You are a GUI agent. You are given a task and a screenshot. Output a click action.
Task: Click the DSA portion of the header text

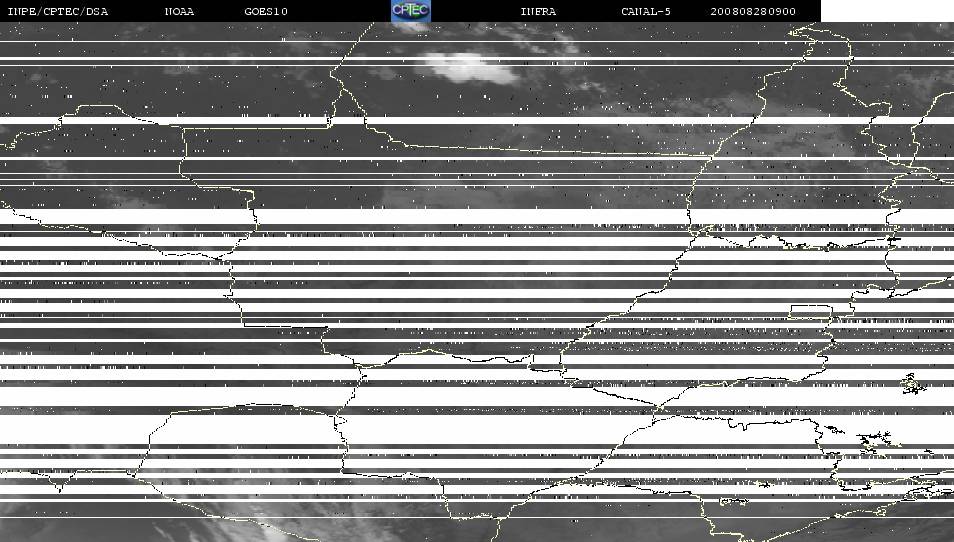coord(96,11)
